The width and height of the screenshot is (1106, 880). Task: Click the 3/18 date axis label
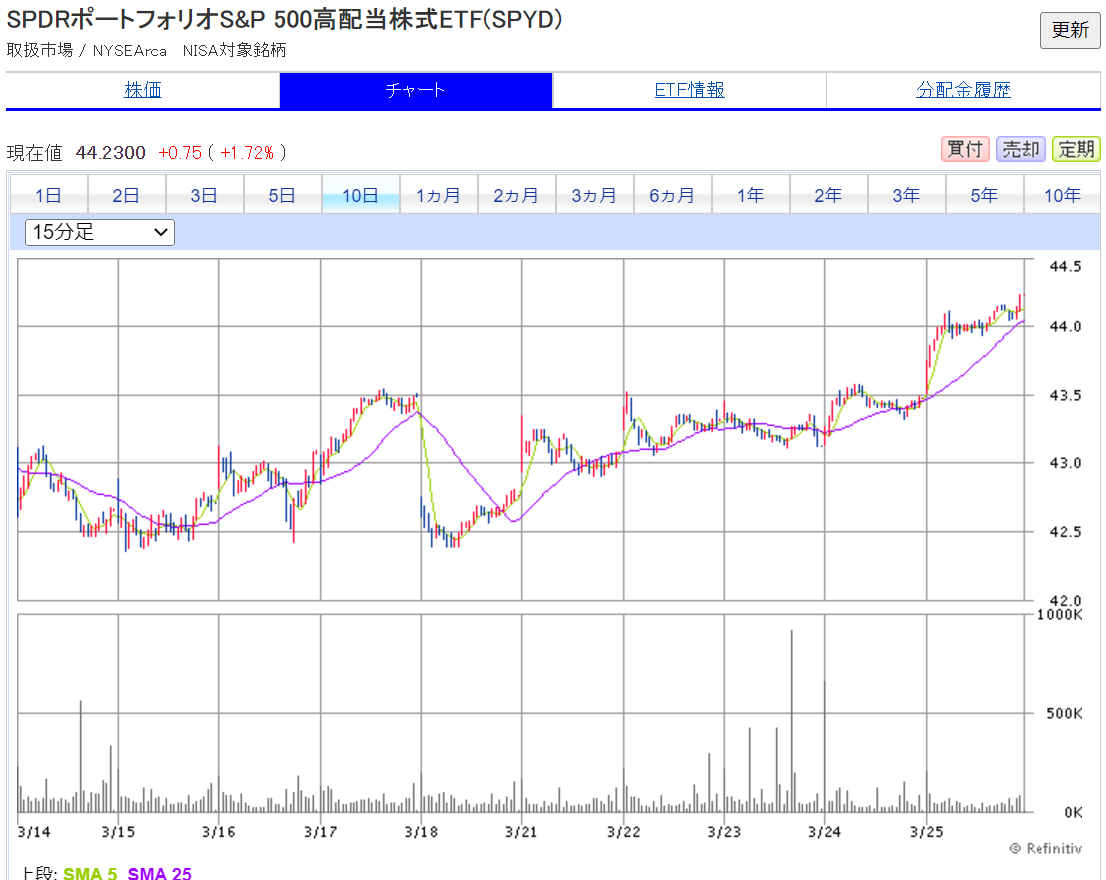pos(421,832)
